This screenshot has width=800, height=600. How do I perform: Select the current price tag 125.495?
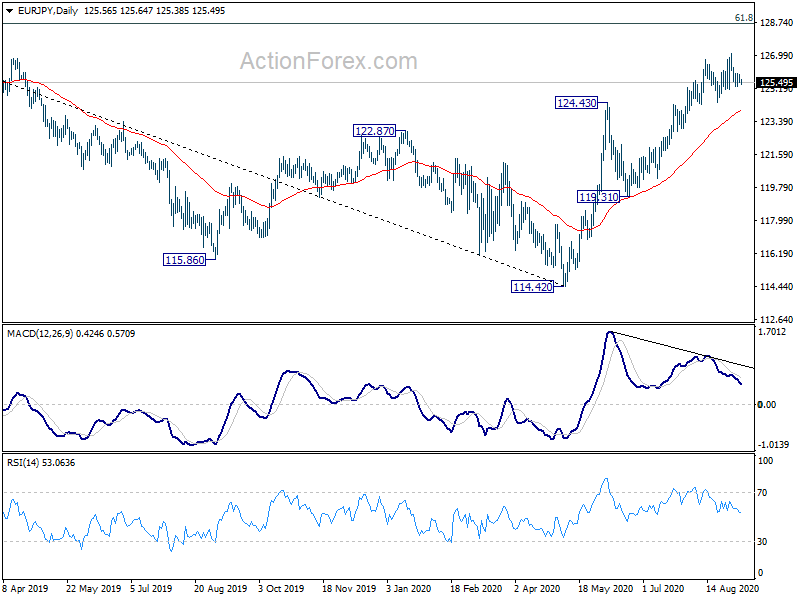coord(776,83)
